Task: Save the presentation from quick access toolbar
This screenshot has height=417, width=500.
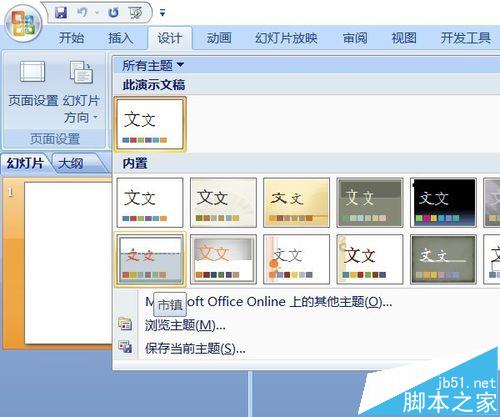Action: (x=61, y=13)
